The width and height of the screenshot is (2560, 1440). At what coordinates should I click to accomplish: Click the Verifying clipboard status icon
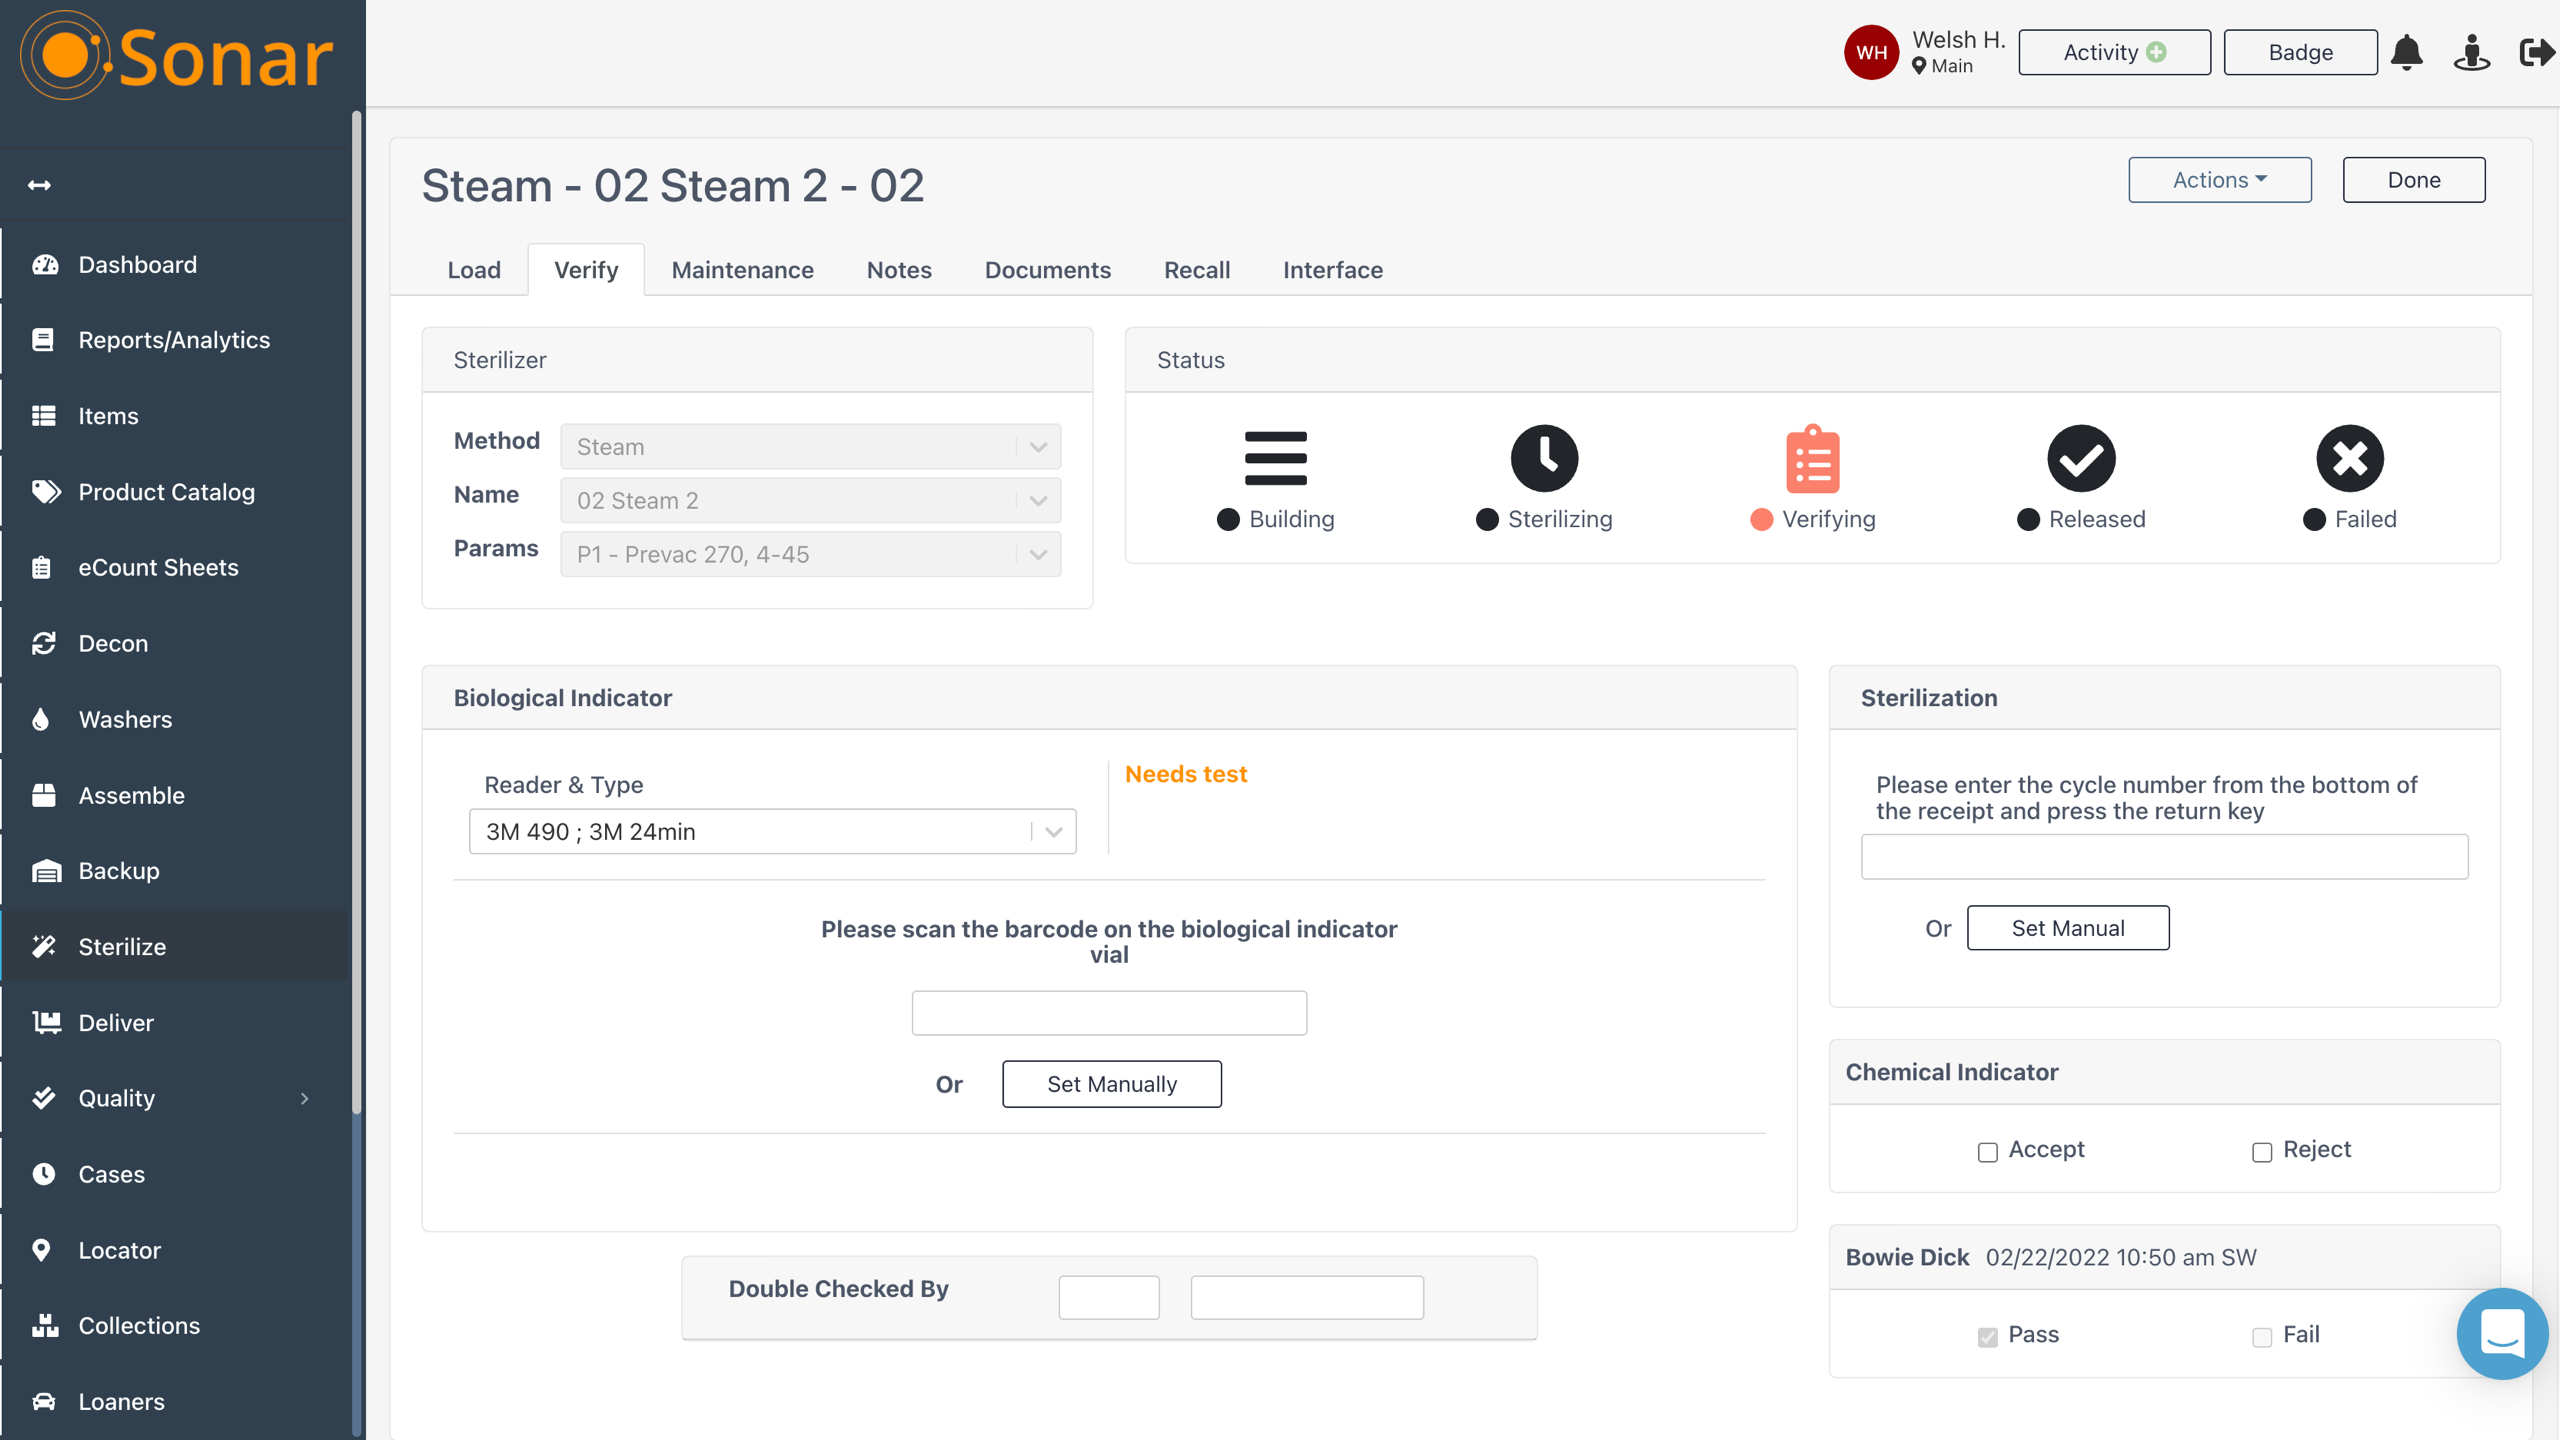[x=1812, y=459]
